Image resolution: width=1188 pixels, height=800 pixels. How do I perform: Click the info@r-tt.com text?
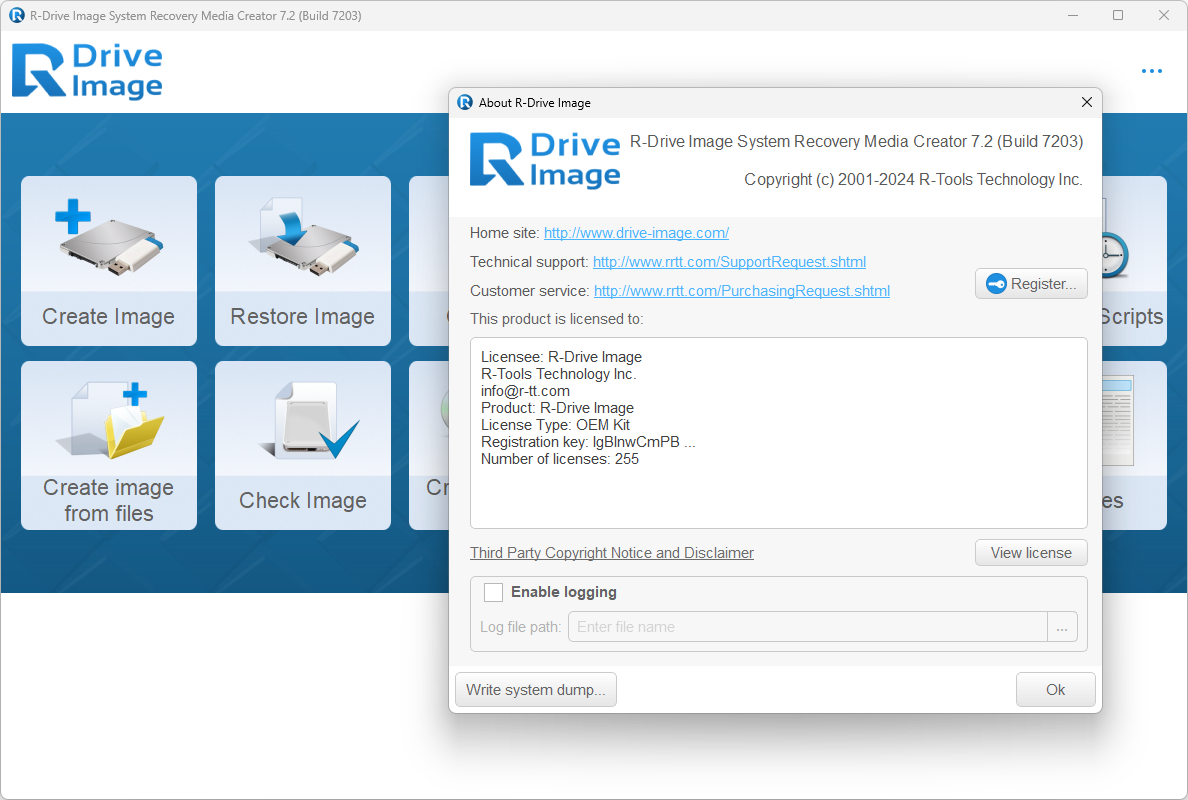pyautogui.click(x=525, y=391)
